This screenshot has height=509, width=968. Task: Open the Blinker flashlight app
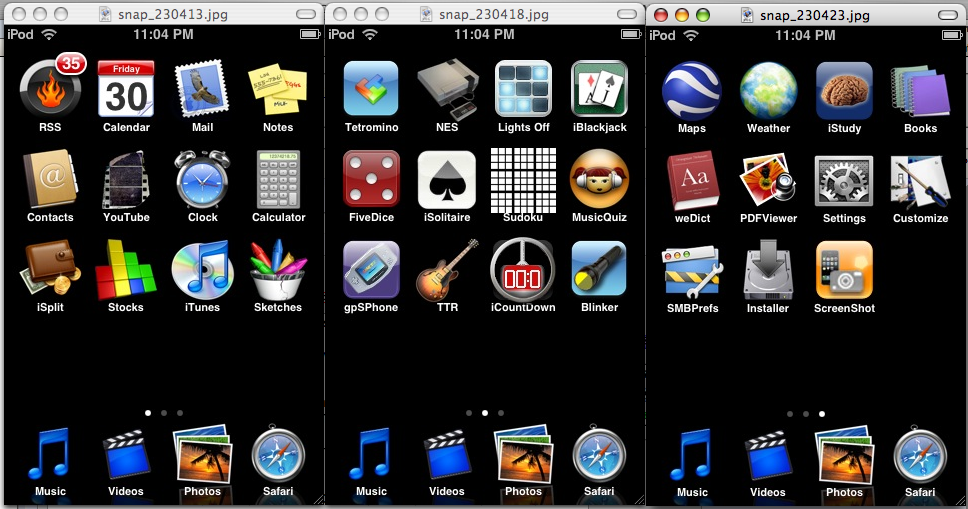599,269
